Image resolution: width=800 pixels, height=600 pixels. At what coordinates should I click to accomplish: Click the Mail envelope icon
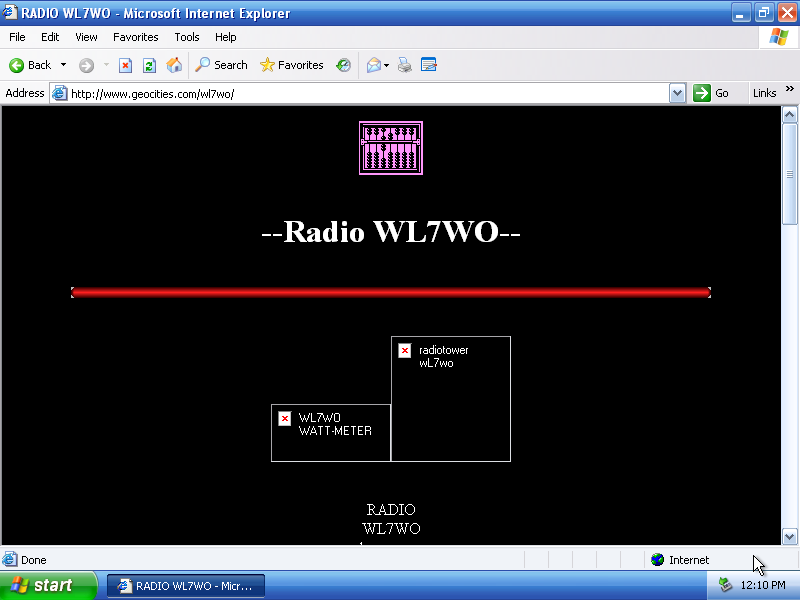(373, 65)
